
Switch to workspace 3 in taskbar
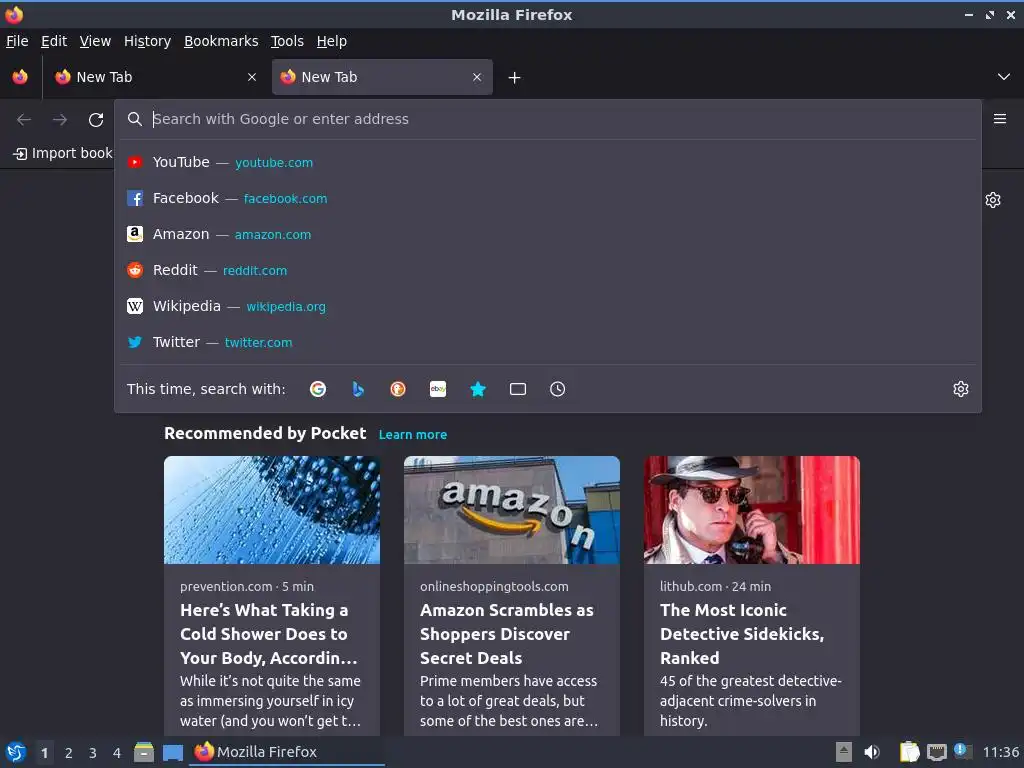tap(93, 753)
